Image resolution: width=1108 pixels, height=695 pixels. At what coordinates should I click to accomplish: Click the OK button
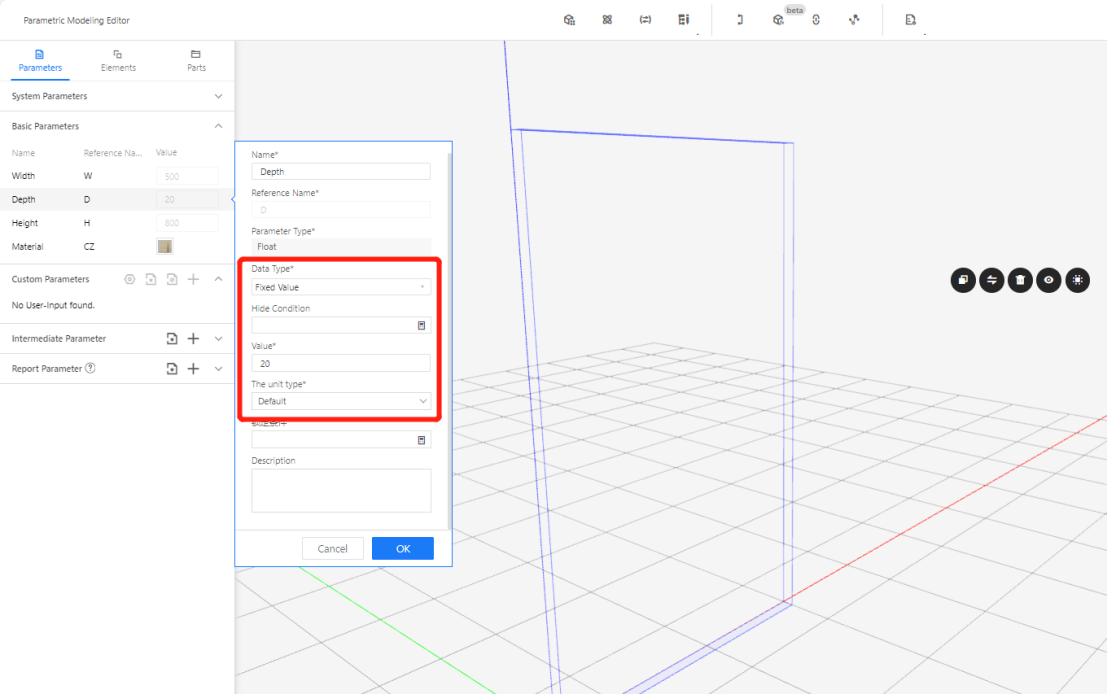click(x=402, y=548)
